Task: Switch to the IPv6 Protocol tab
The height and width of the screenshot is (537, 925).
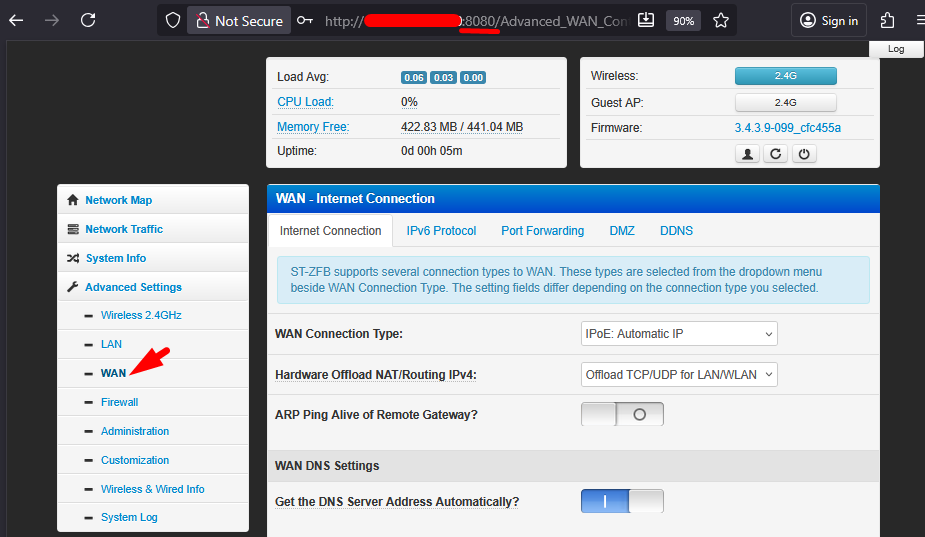Action: (x=441, y=231)
